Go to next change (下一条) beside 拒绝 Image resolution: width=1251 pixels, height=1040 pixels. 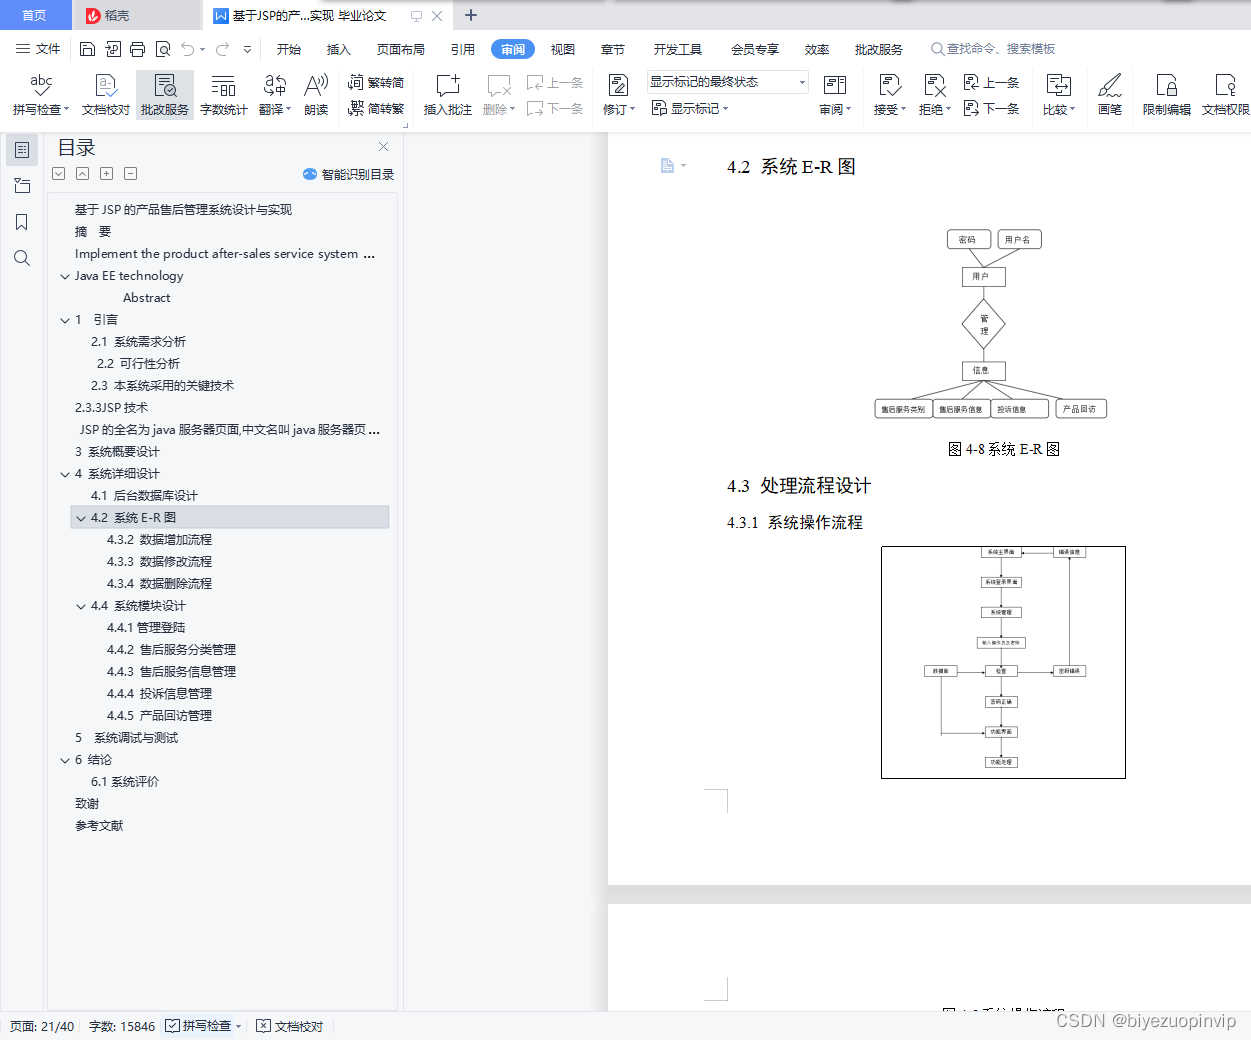(991, 108)
